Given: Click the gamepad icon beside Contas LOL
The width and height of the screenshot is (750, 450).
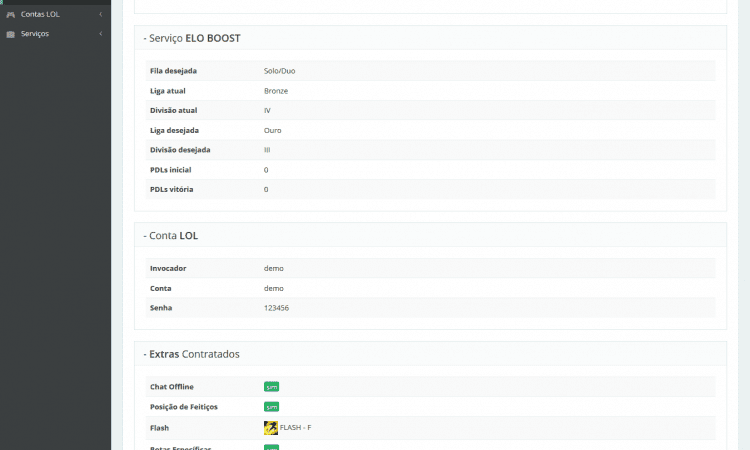Looking at the screenshot, I should (x=11, y=15).
